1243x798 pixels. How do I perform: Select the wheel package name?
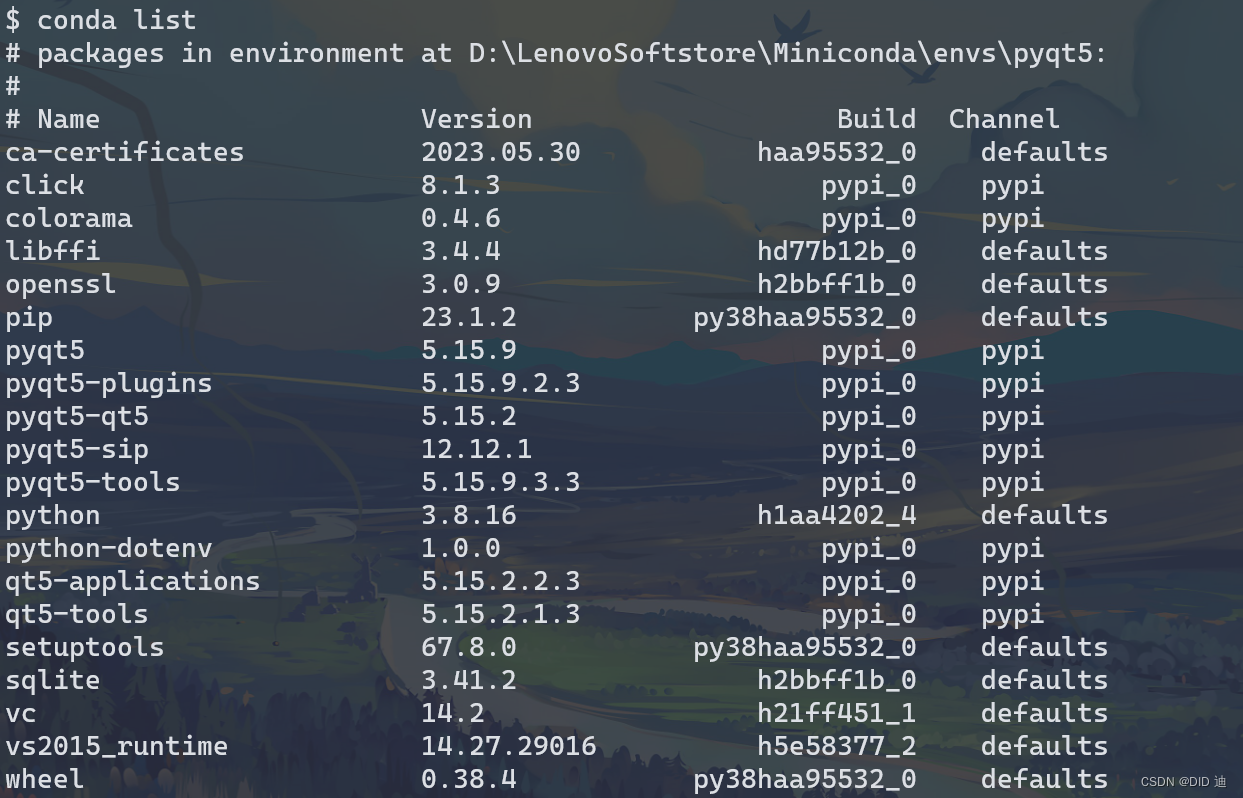coord(45,778)
